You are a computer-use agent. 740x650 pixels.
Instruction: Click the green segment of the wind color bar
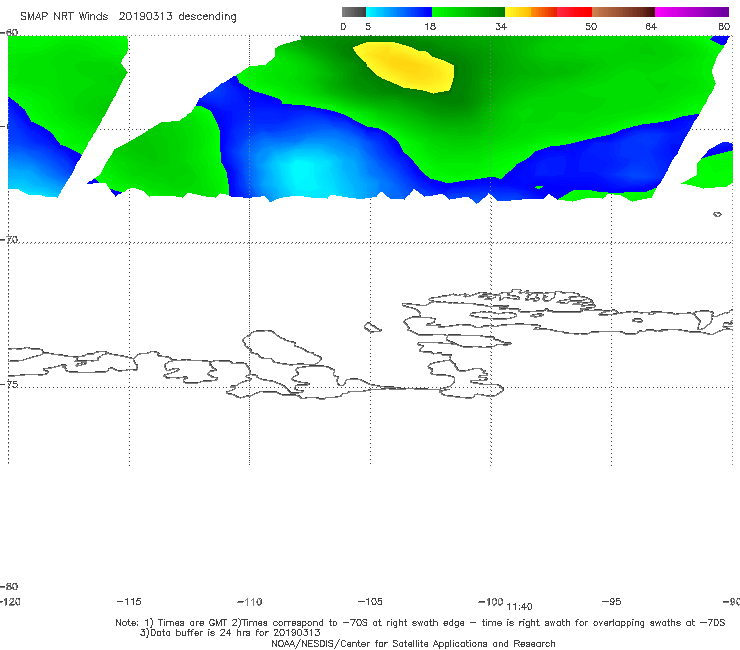coord(468,12)
